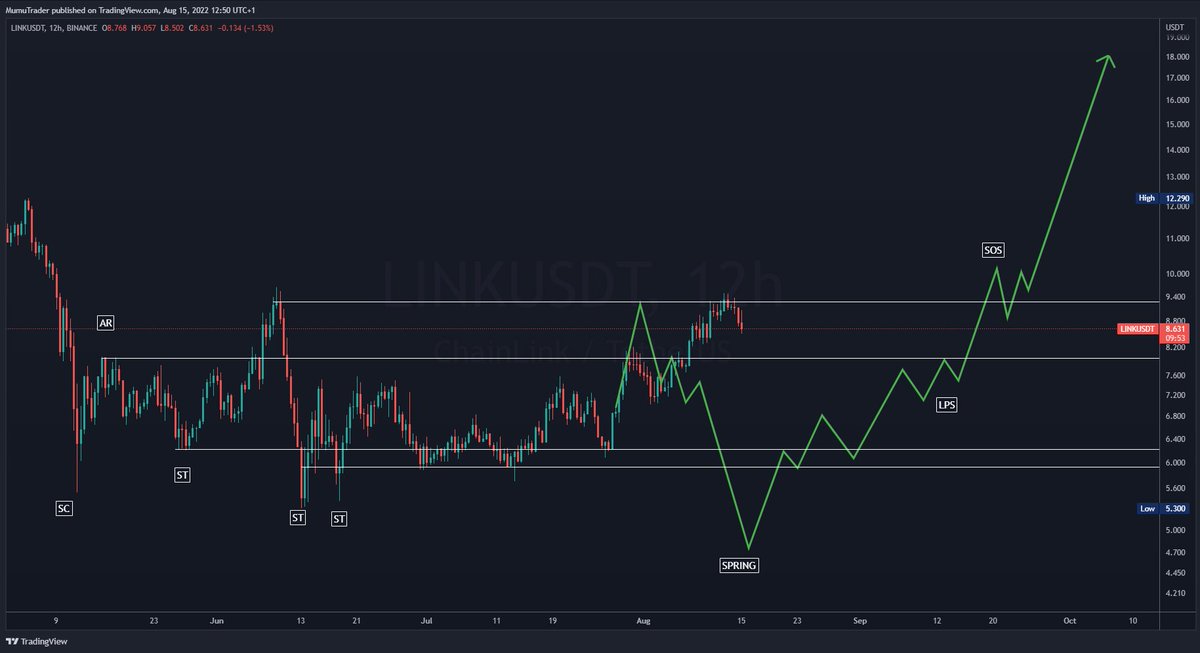Image resolution: width=1200 pixels, height=653 pixels.
Task: Click 6.400 on the price axis
Action: (1175, 438)
